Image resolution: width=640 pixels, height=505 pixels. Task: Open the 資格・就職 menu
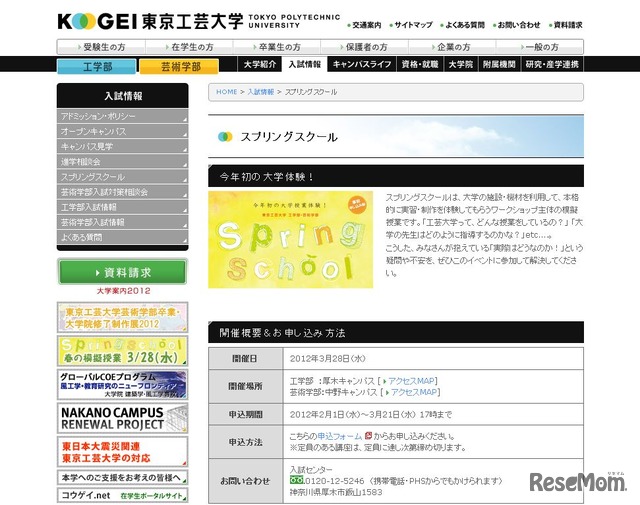(x=420, y=64)
